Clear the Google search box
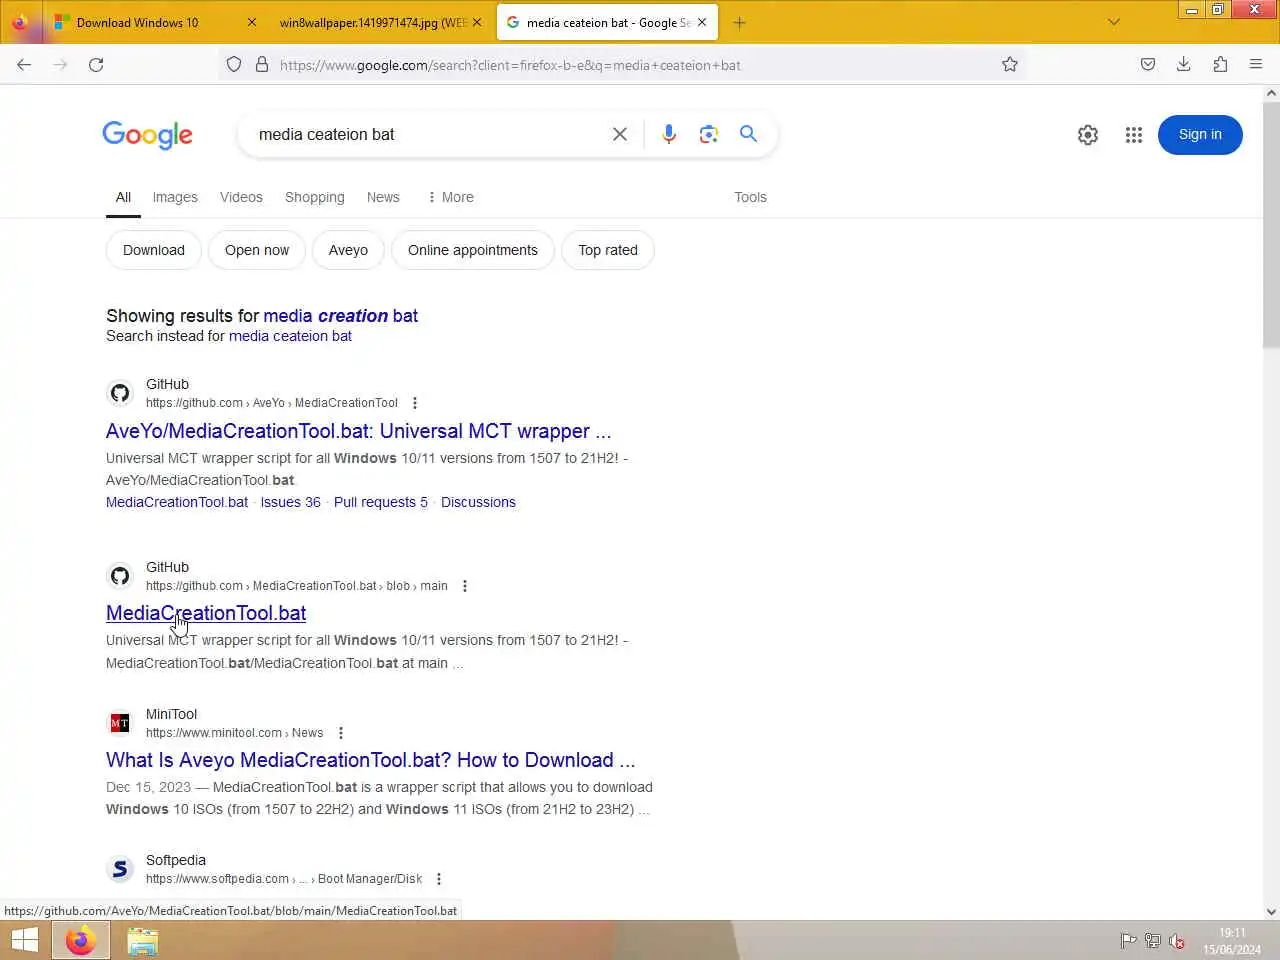1280x960 pixels. point(620,134)
